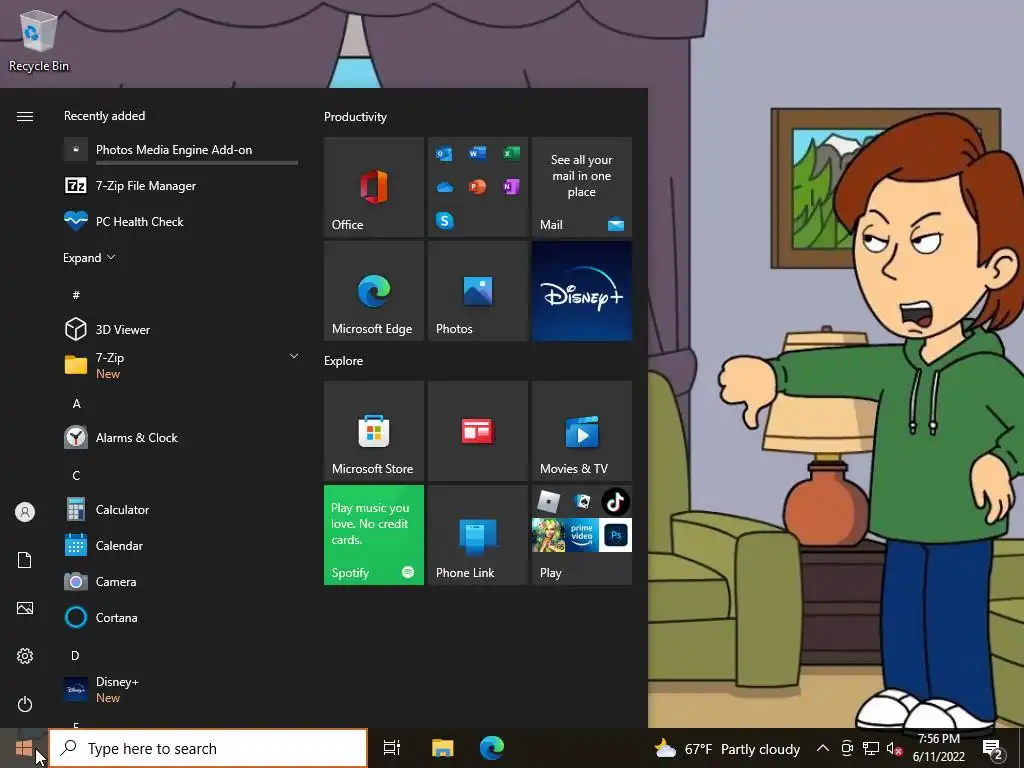This screenshot has width=1024, height=768.
Task: Click the D letter index header
Action: (76, 656)
